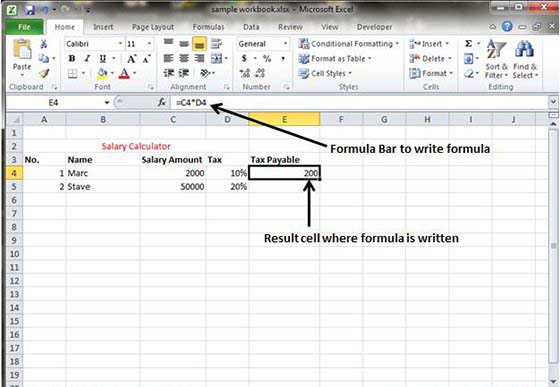Switch to the Insert tab
This screenshot has width=560, height=387.
(103, 27)
